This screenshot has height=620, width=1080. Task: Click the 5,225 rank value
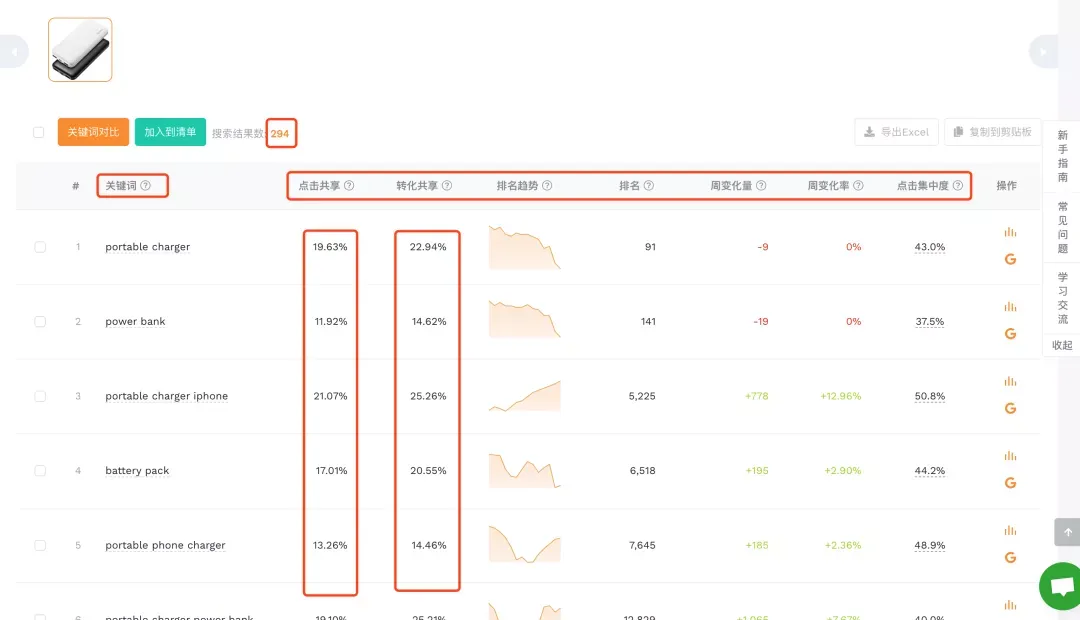coord(642,396)
